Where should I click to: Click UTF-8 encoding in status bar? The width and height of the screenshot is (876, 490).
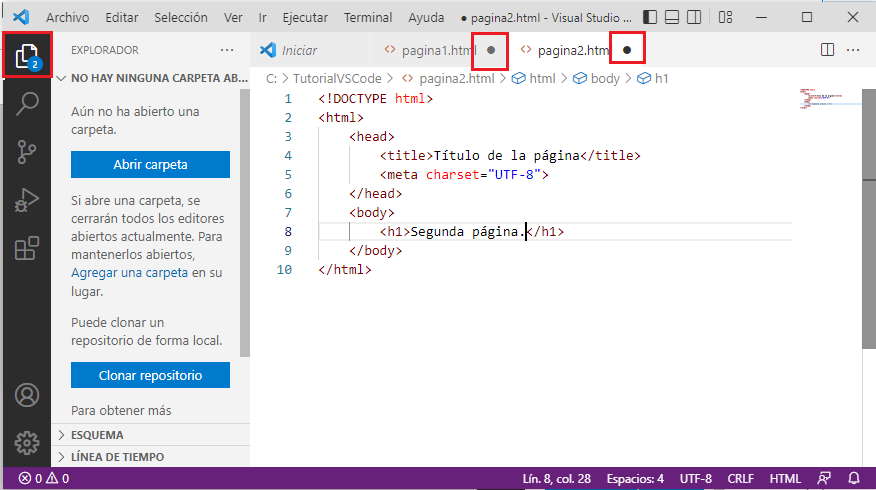[696, 479]
